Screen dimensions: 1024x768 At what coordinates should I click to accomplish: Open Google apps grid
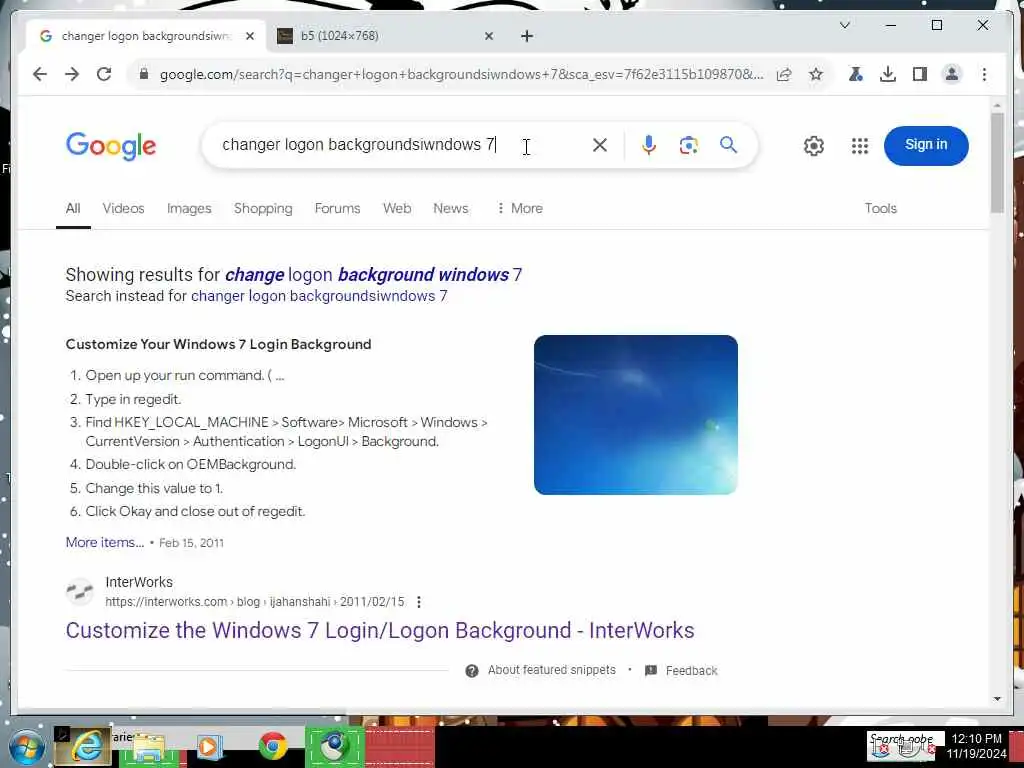[859, 146]
